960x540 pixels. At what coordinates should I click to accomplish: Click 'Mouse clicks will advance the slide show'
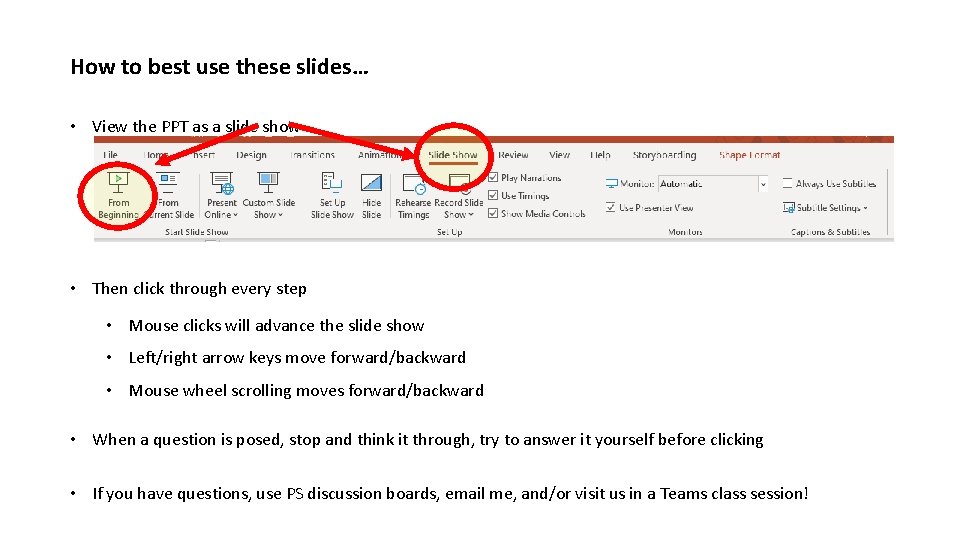coord(276,325)
